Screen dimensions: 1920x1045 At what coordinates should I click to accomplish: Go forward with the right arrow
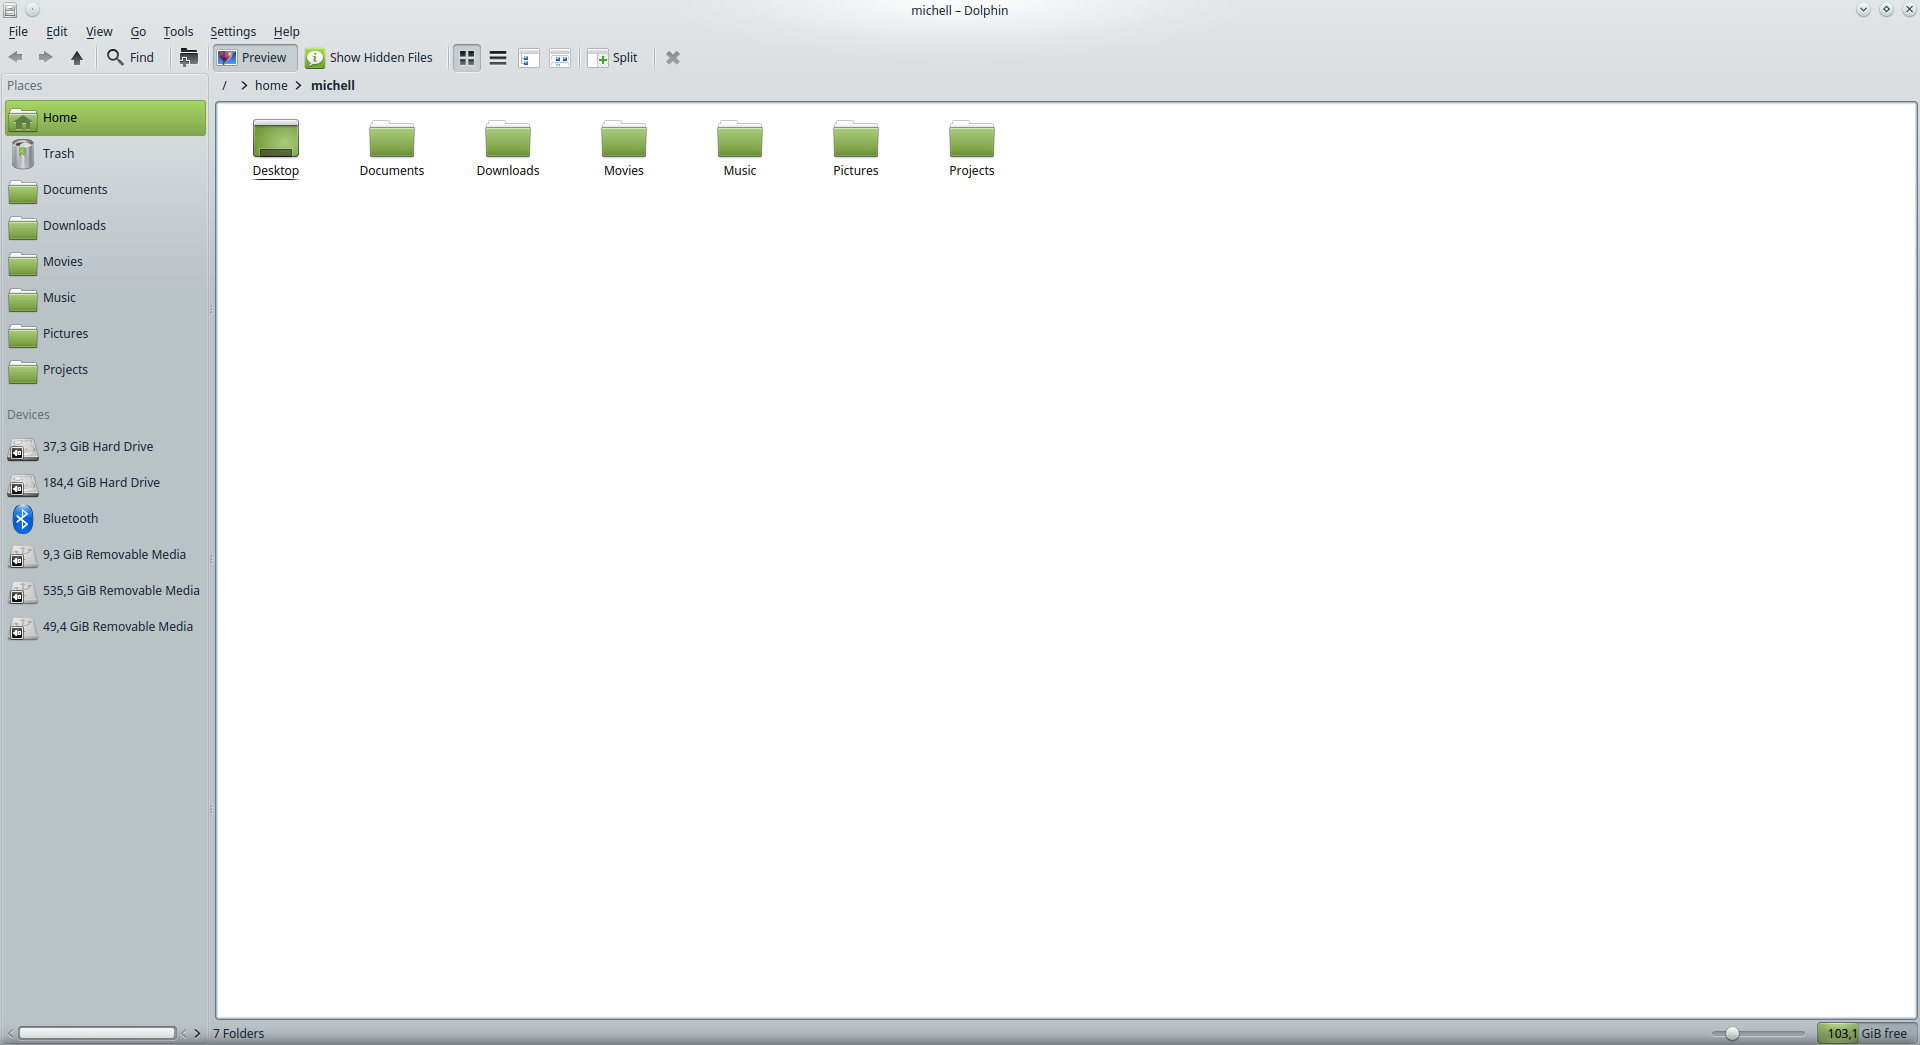(x=46, y=57)
